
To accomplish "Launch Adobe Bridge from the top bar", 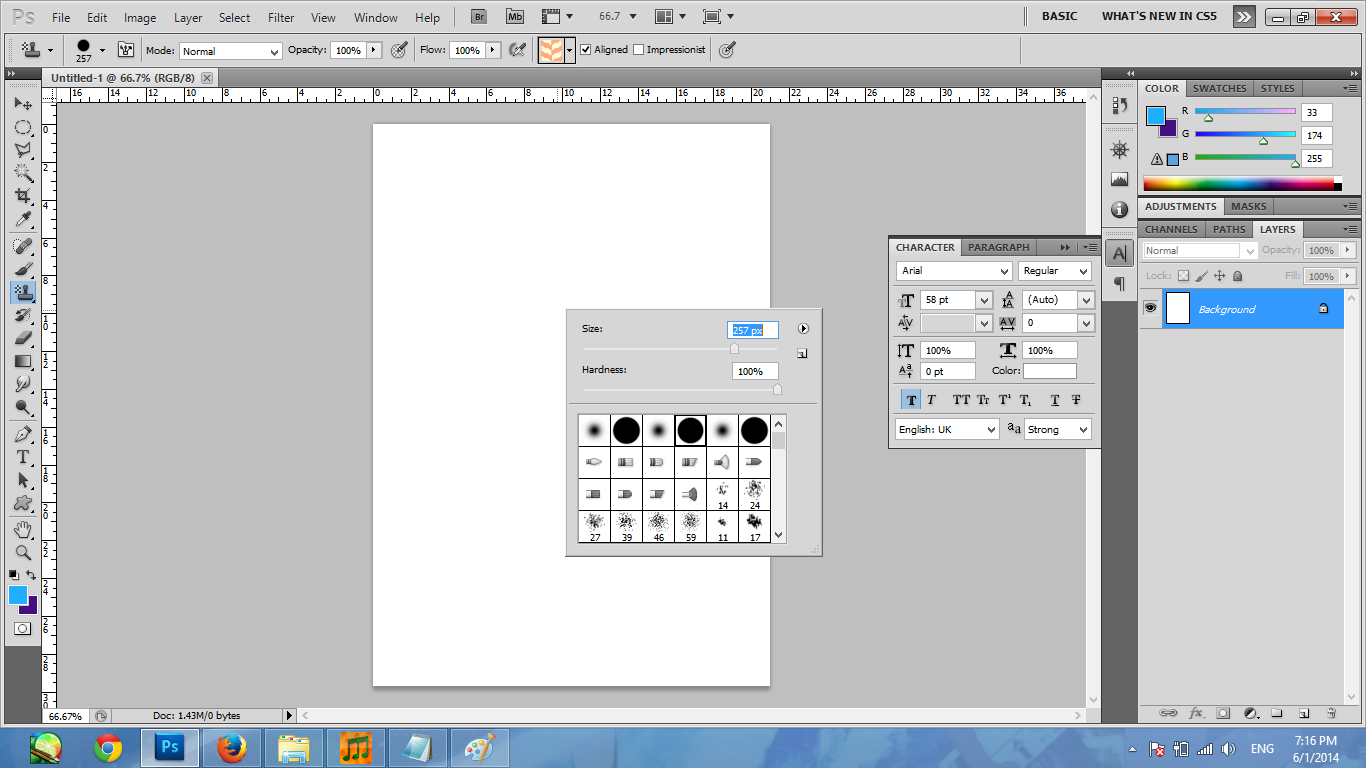I will (x=480, y=17).
